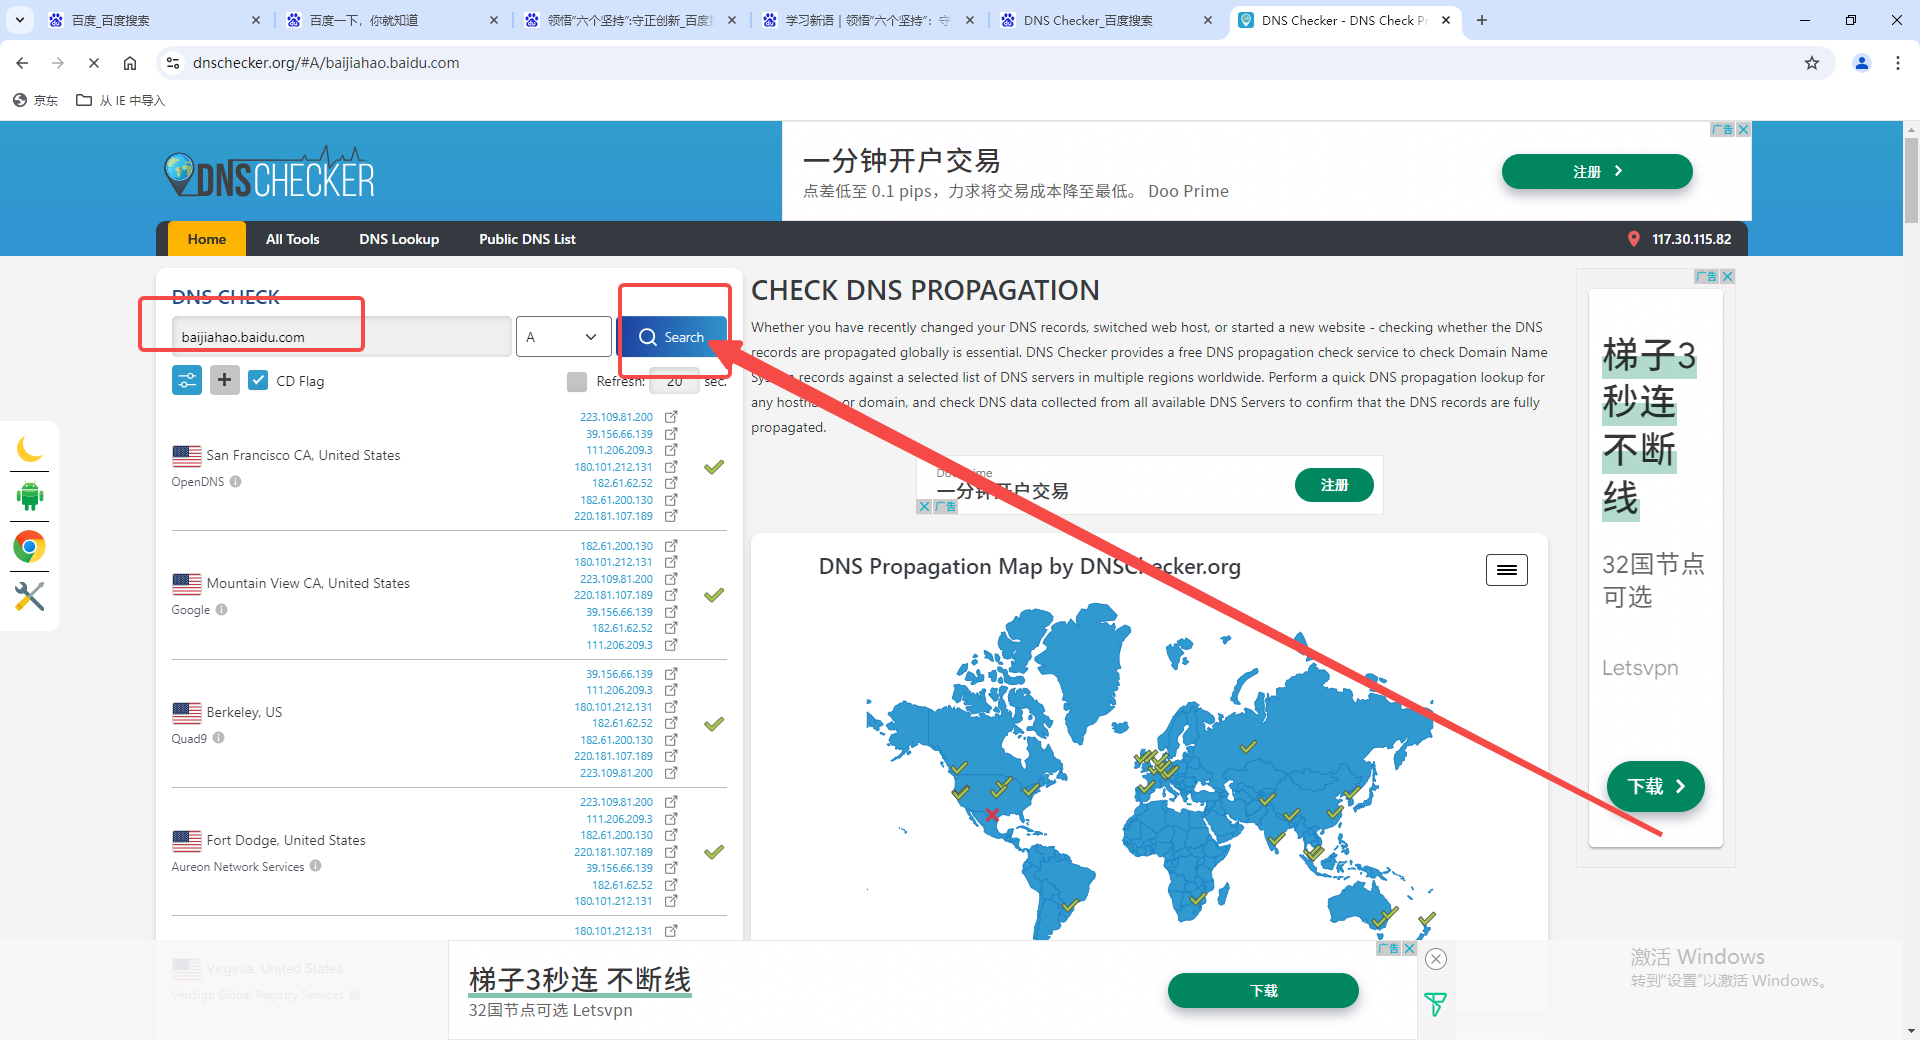Click the address bar URL
The height and width of the screenshot is (1040, 1920).
pos(326,63)
